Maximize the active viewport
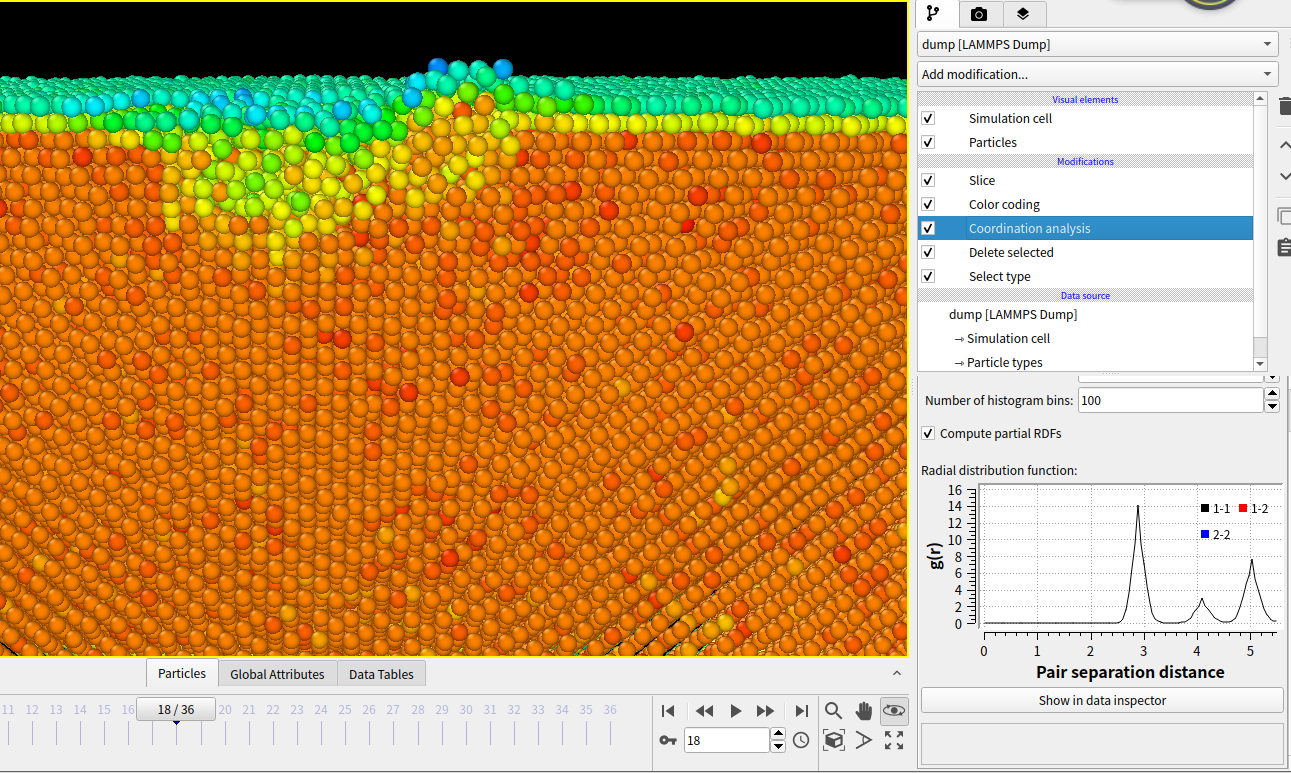Screen dimensions: 1291x773 pos(893,740)
